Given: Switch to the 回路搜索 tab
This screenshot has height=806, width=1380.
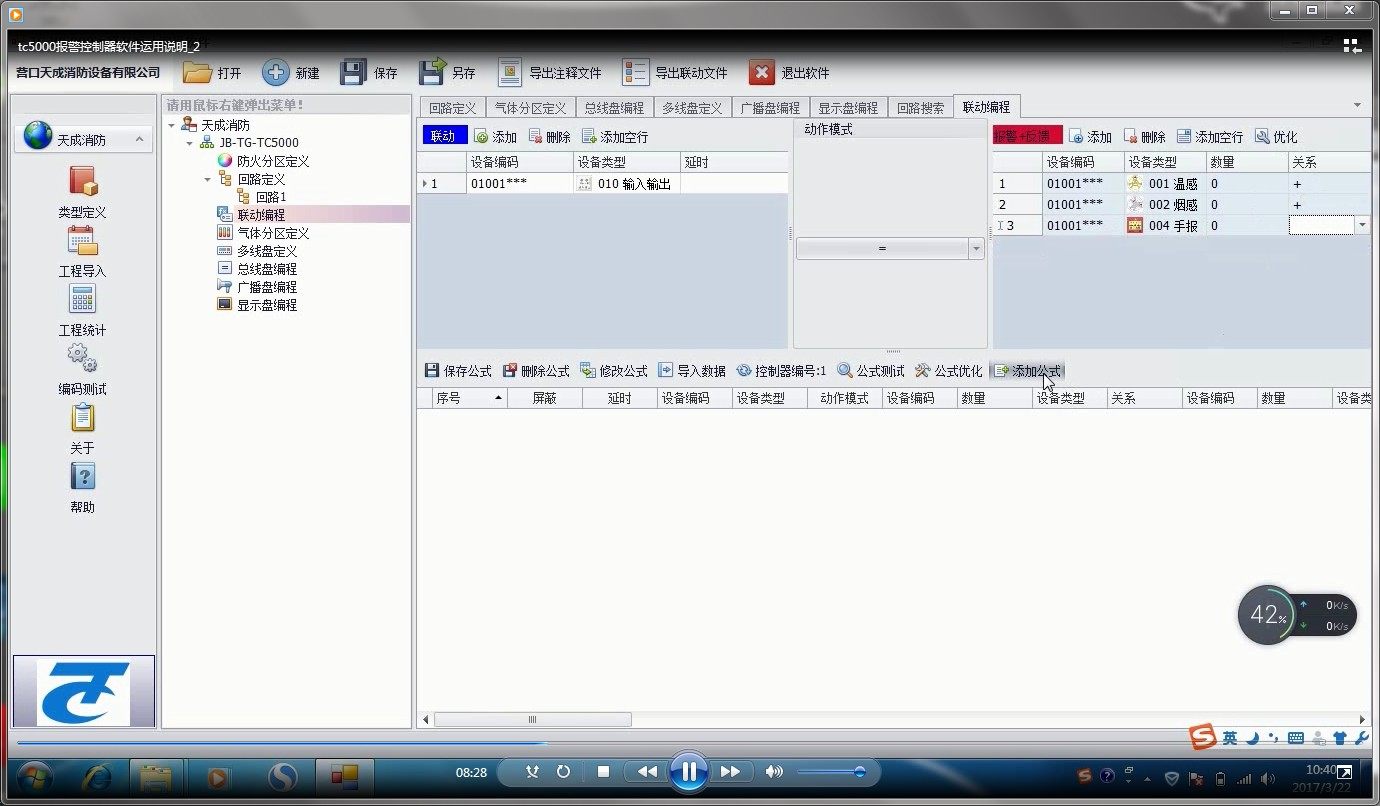Looking at the screenshot, I should 920,108.
